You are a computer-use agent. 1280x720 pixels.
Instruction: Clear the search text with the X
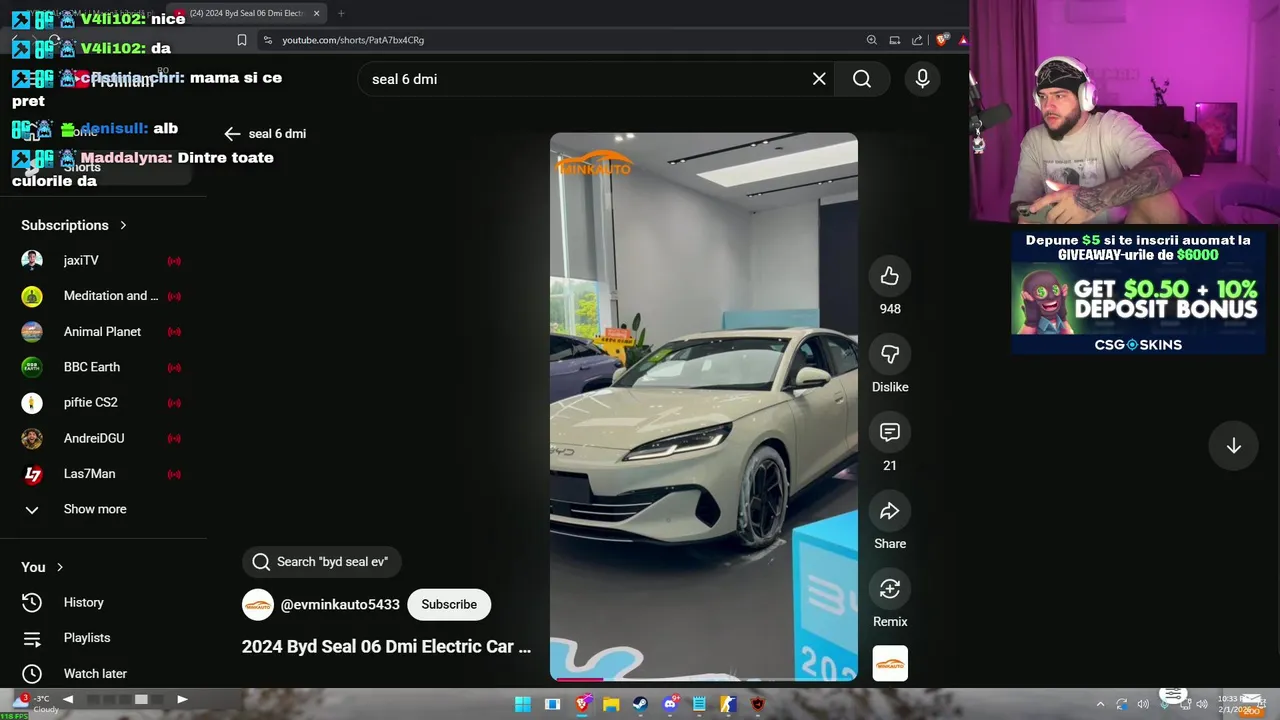(x=819, y=79)
